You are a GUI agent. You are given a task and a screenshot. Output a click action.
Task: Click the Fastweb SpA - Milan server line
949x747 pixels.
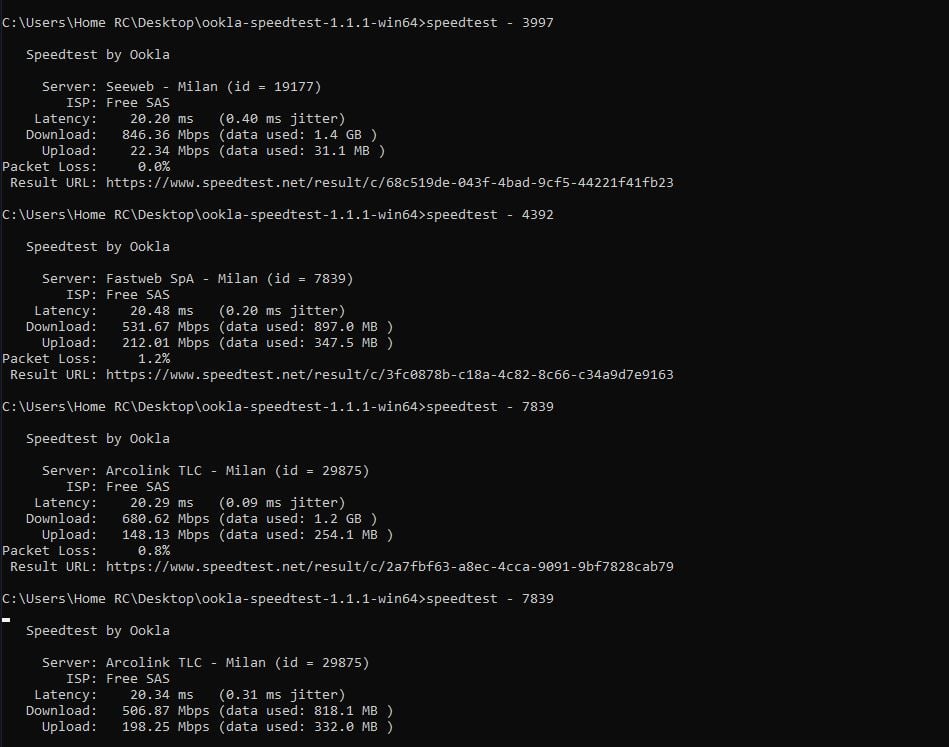[229, 279]
